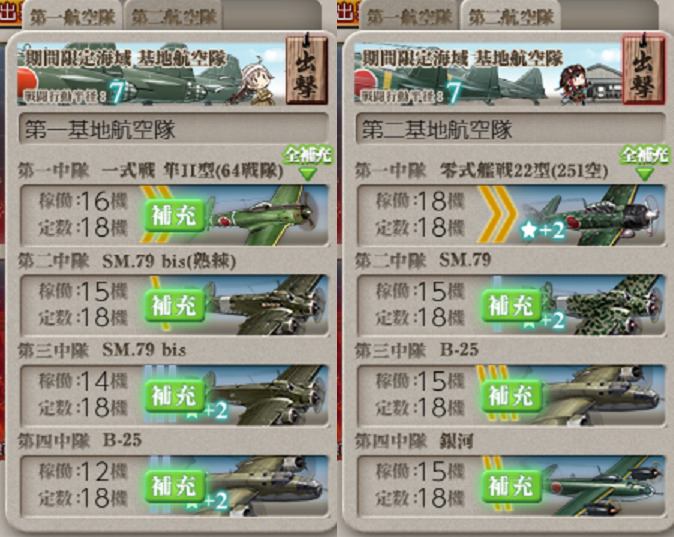The width and height of the screenshot is (674, 537).
Task: Click the 銀河 bomber aircraft image
Action: tap(604, 486)
